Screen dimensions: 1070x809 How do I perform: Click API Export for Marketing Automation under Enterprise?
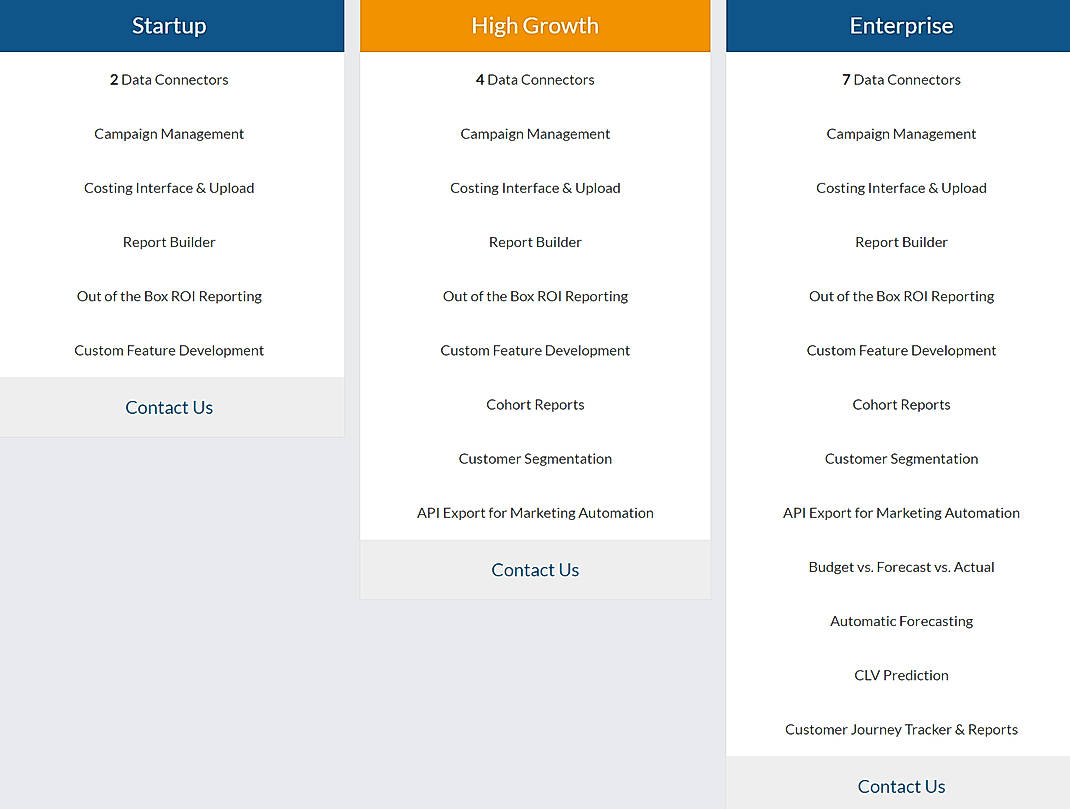[901, 512]
